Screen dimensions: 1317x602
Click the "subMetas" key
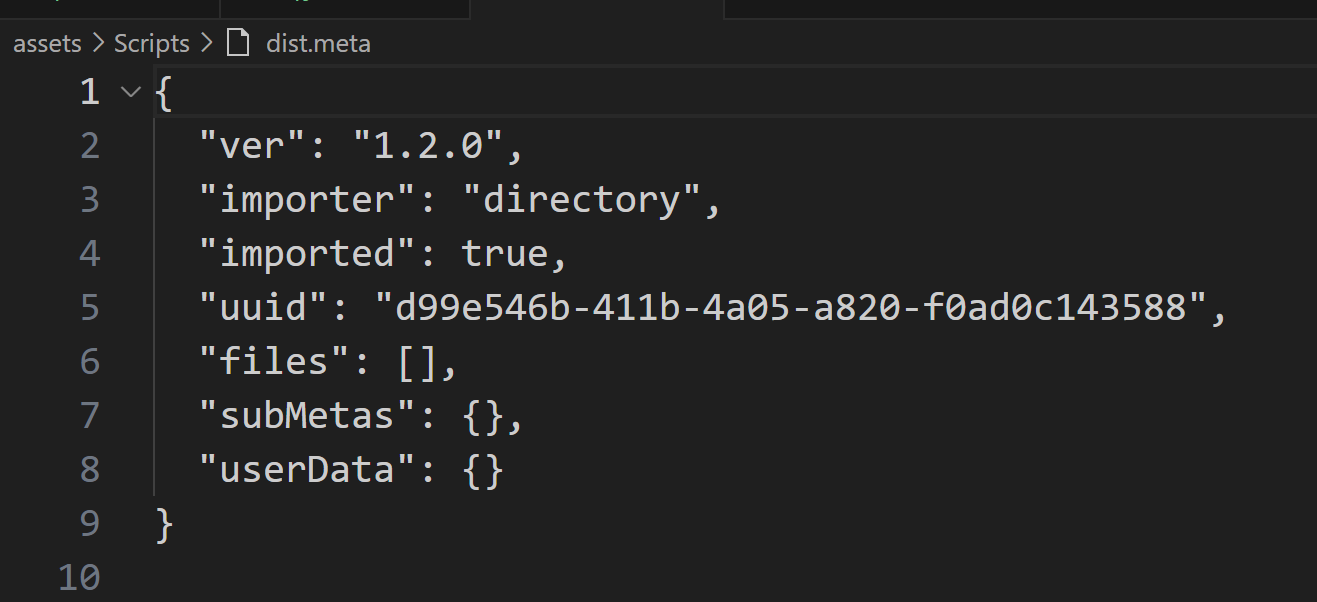(308, 415)
